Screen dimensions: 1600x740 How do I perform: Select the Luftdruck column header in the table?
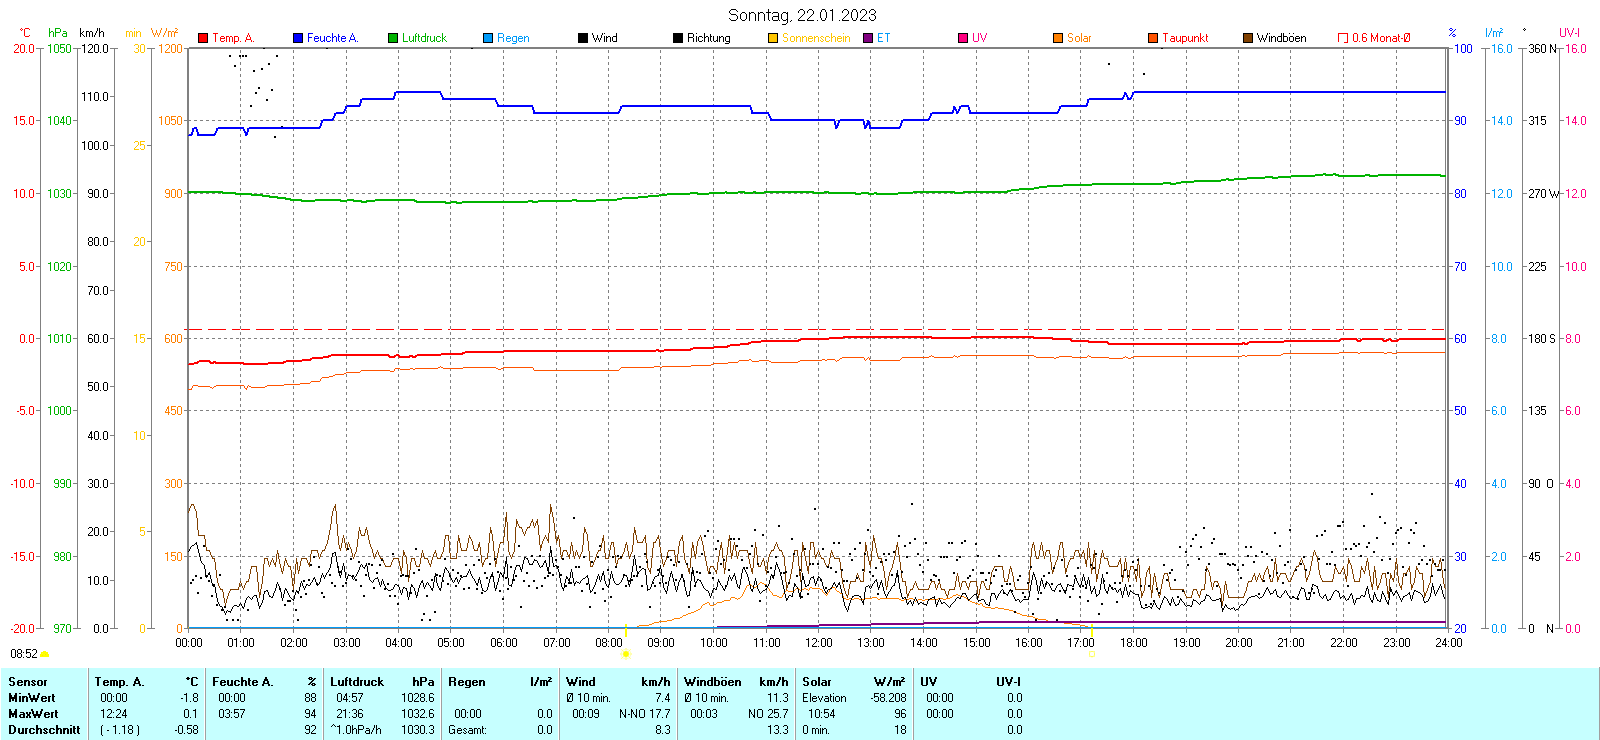(x=357, y=682)
